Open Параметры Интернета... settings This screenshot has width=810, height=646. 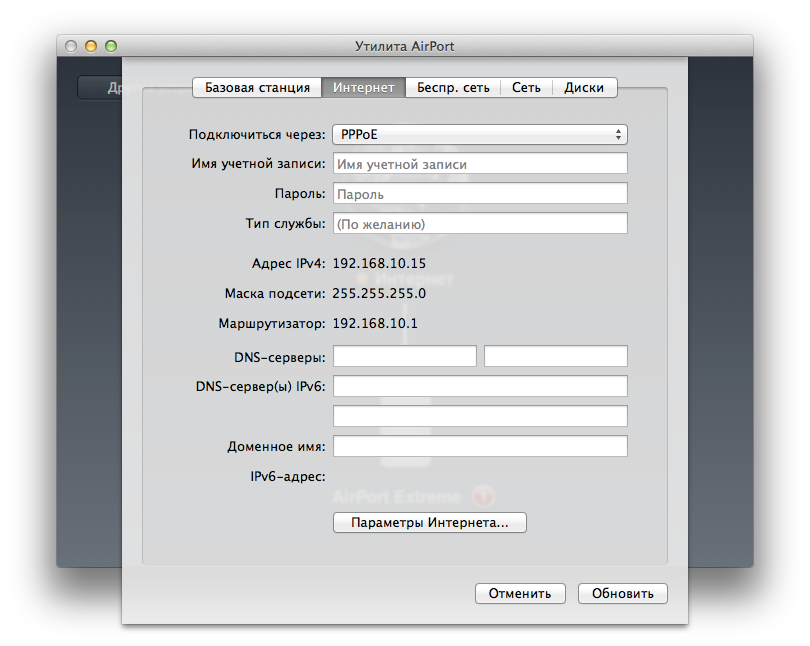pyautogui.click(x=430, y=523)
